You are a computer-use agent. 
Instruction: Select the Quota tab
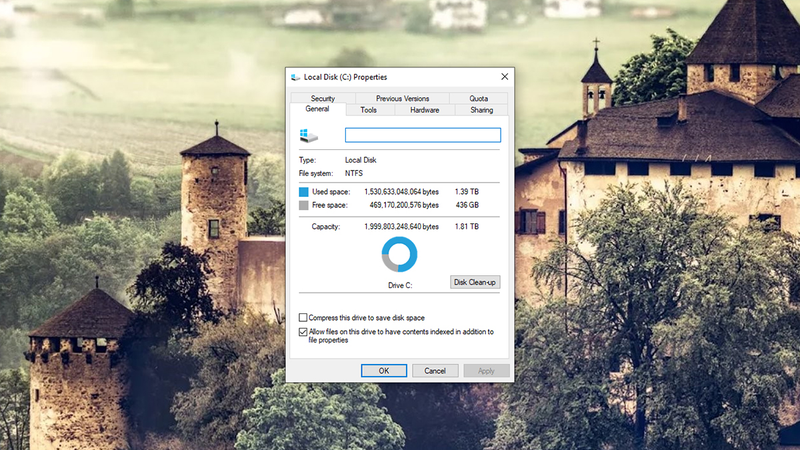[479, 98]
